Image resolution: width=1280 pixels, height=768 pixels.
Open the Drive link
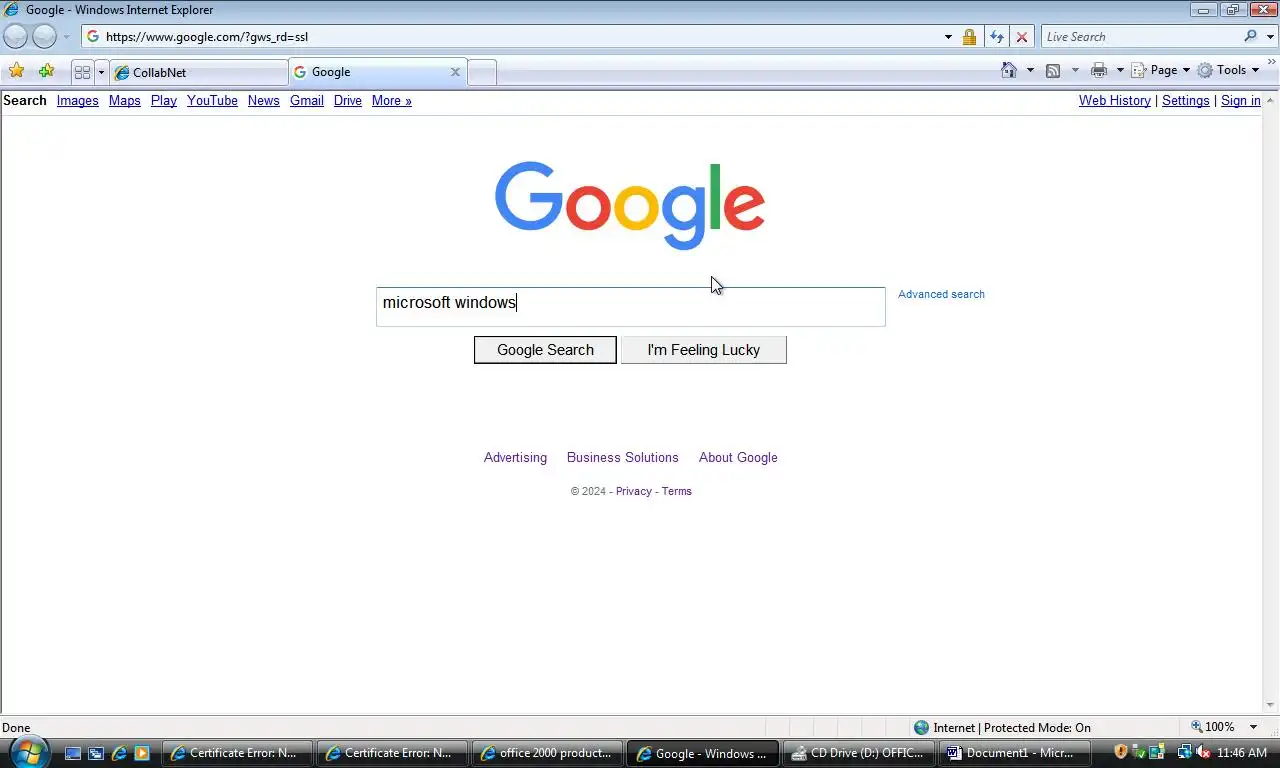pyautogui.click(x=348, y=100)
